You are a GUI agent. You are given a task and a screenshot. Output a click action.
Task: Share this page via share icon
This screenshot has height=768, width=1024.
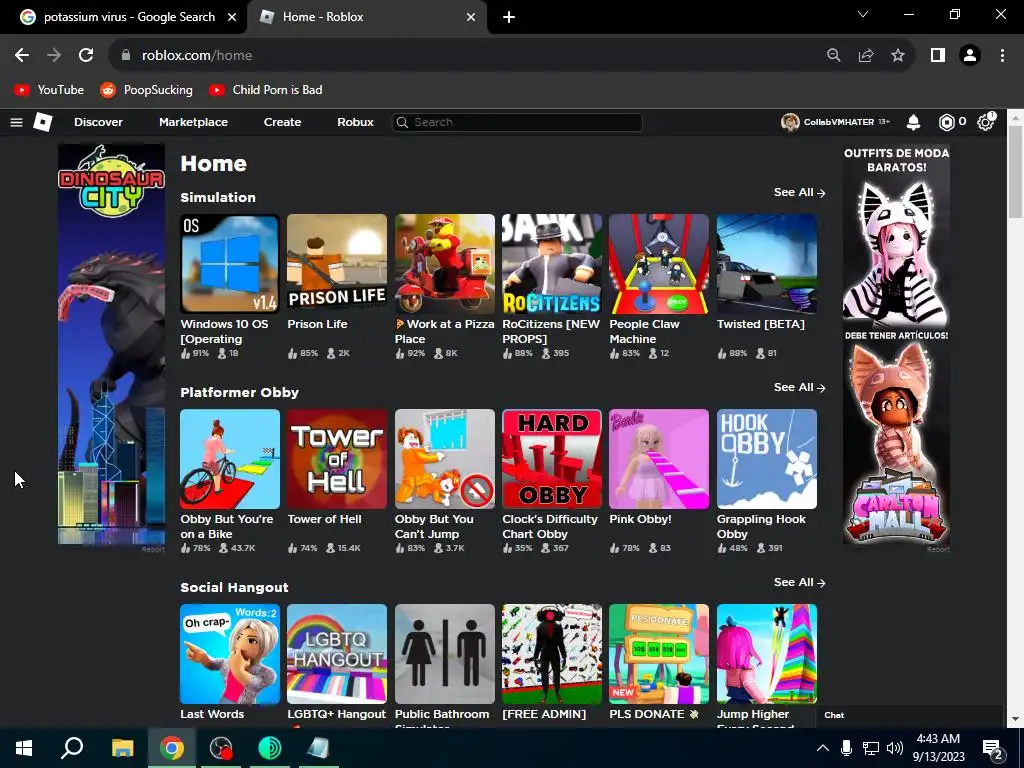tap(866, 56)
